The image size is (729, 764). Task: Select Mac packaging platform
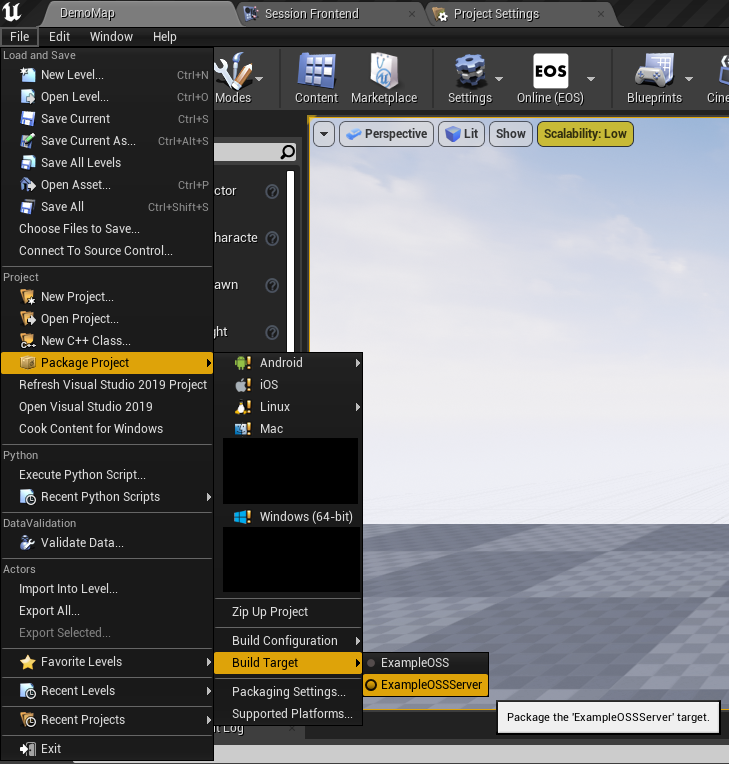[288, 429]
